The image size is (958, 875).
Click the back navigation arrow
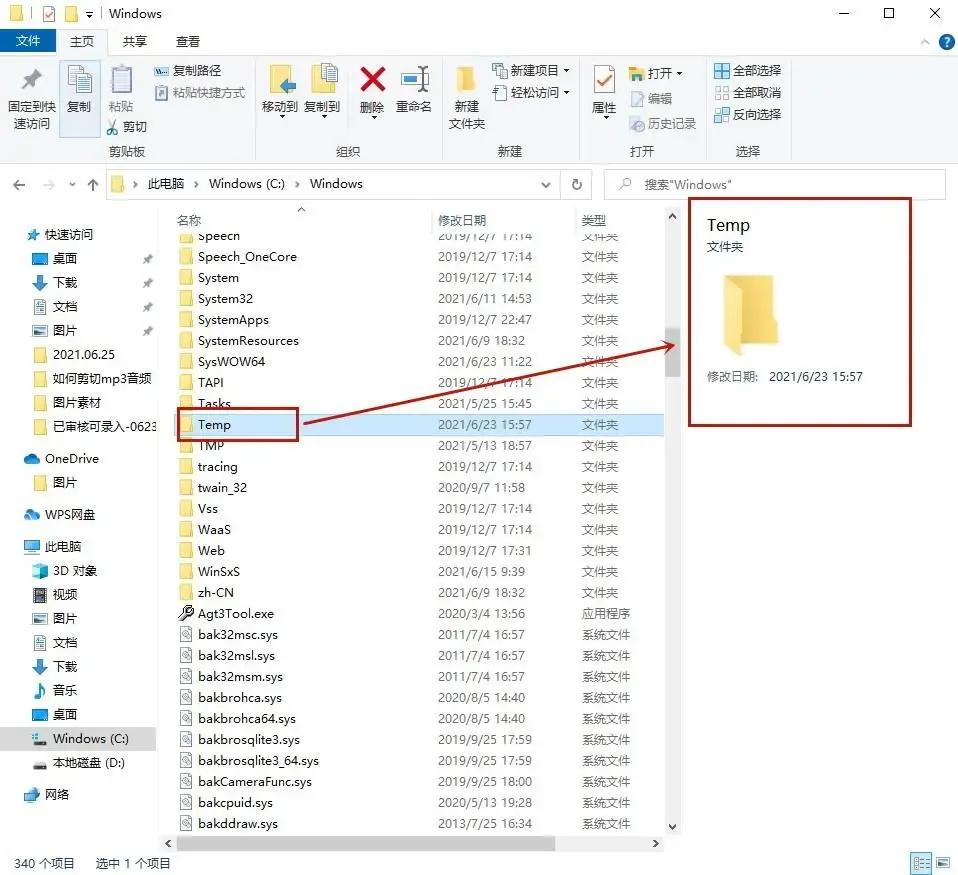tap(19, 184)
